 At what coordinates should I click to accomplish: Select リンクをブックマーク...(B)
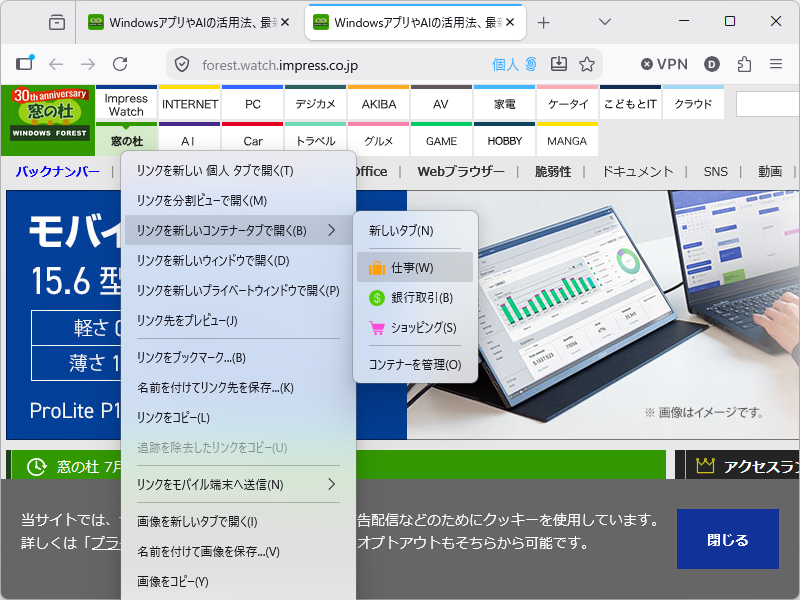pos(238,358)
